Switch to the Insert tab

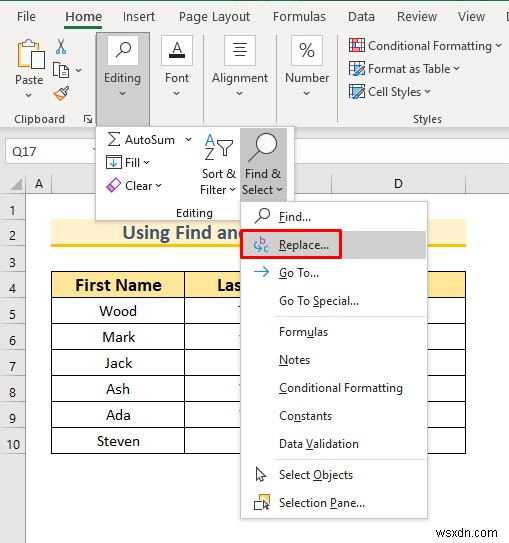(x=139, y=17)
